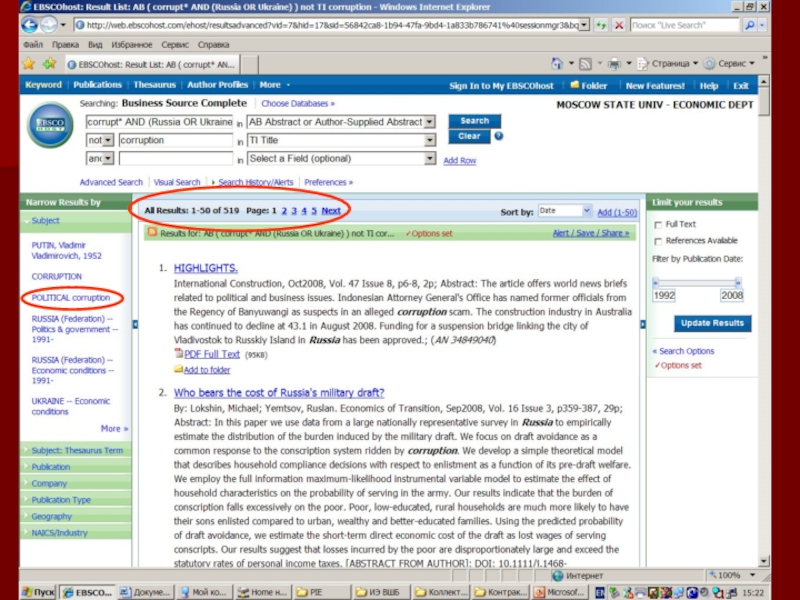
Task: Click the browser Back arrow button
Action: point(30,24)
